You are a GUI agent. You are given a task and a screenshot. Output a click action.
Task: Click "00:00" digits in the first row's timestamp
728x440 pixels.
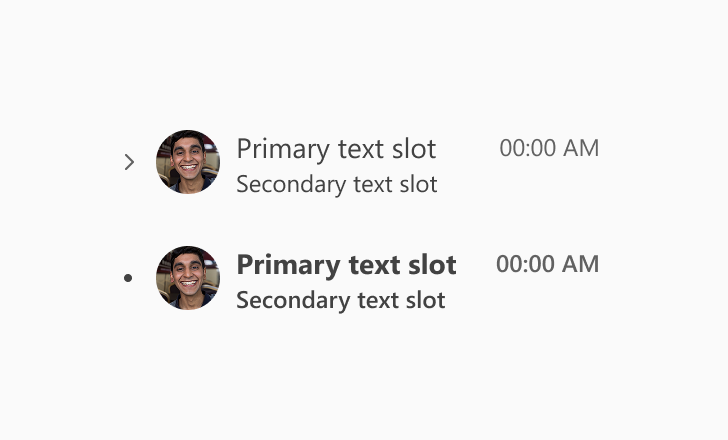pyautogui.click(x=528, y=148)
